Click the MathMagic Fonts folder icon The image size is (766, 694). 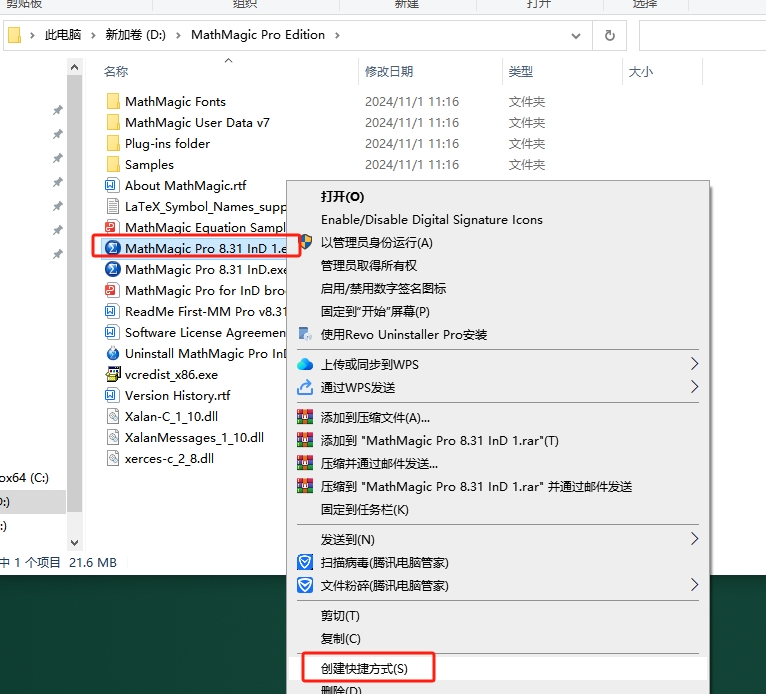click(x=113, y=101)
